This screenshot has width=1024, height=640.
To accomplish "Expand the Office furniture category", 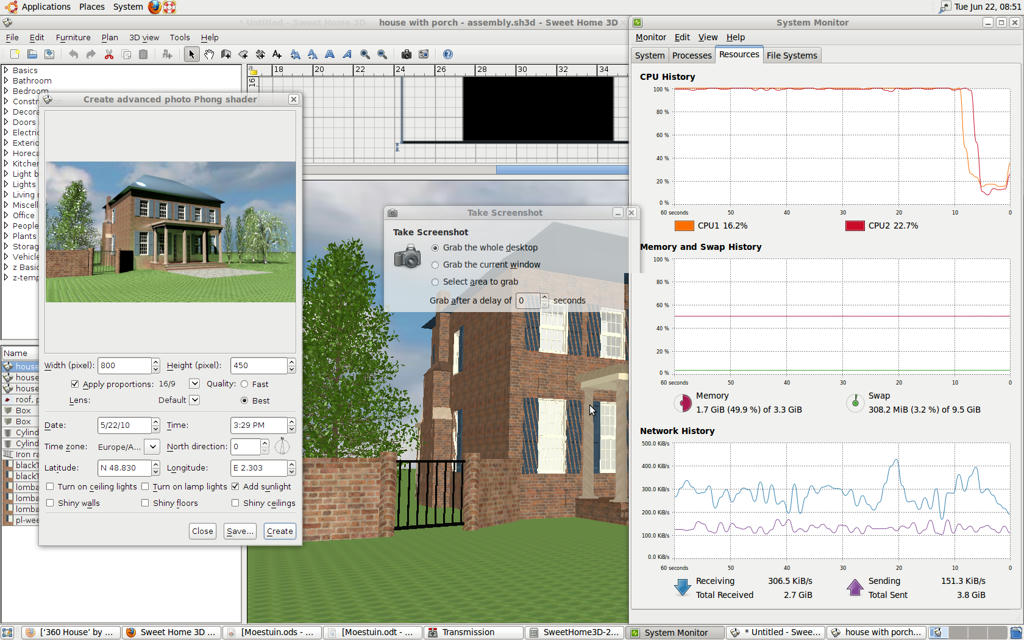I will 6,215.
